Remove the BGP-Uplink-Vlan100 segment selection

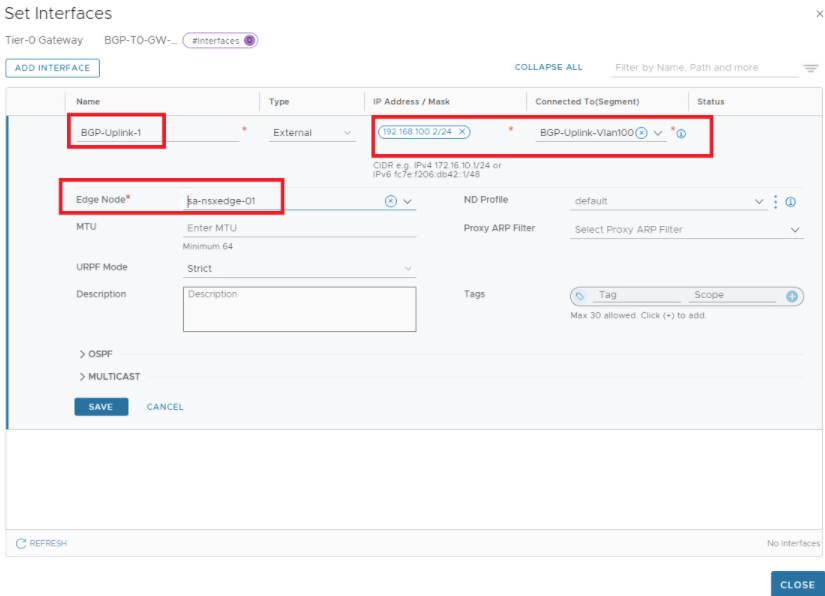click(640, 133)
